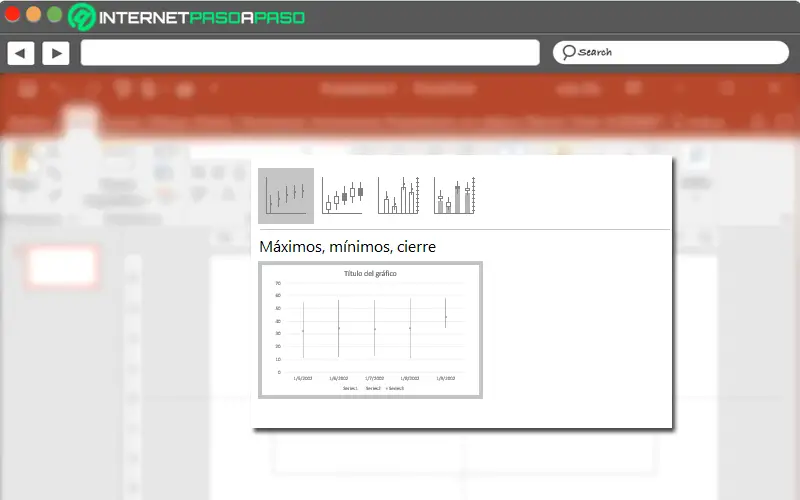Select the Volume-Open-High-Low-Close stock chart icon
800x500 pixels.
[455, 196]
